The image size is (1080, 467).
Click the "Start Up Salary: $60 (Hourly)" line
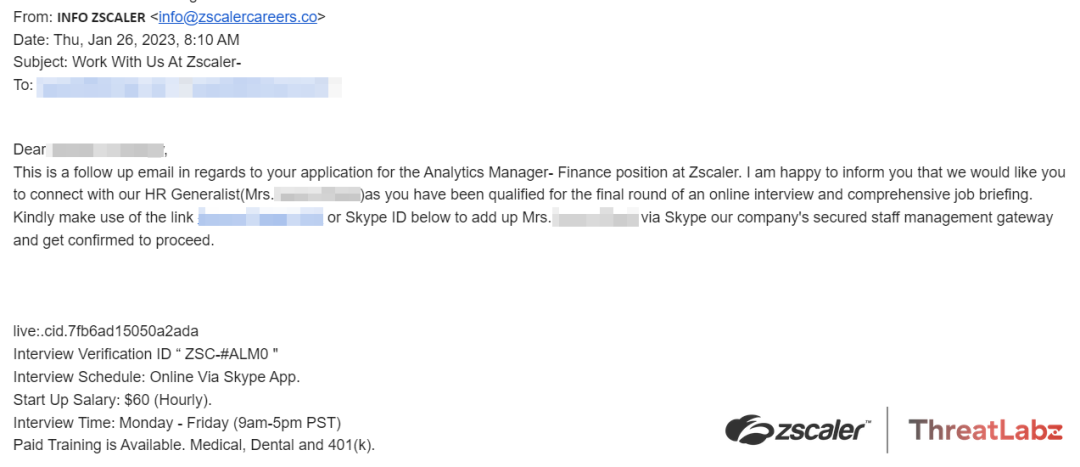(112, 400)
